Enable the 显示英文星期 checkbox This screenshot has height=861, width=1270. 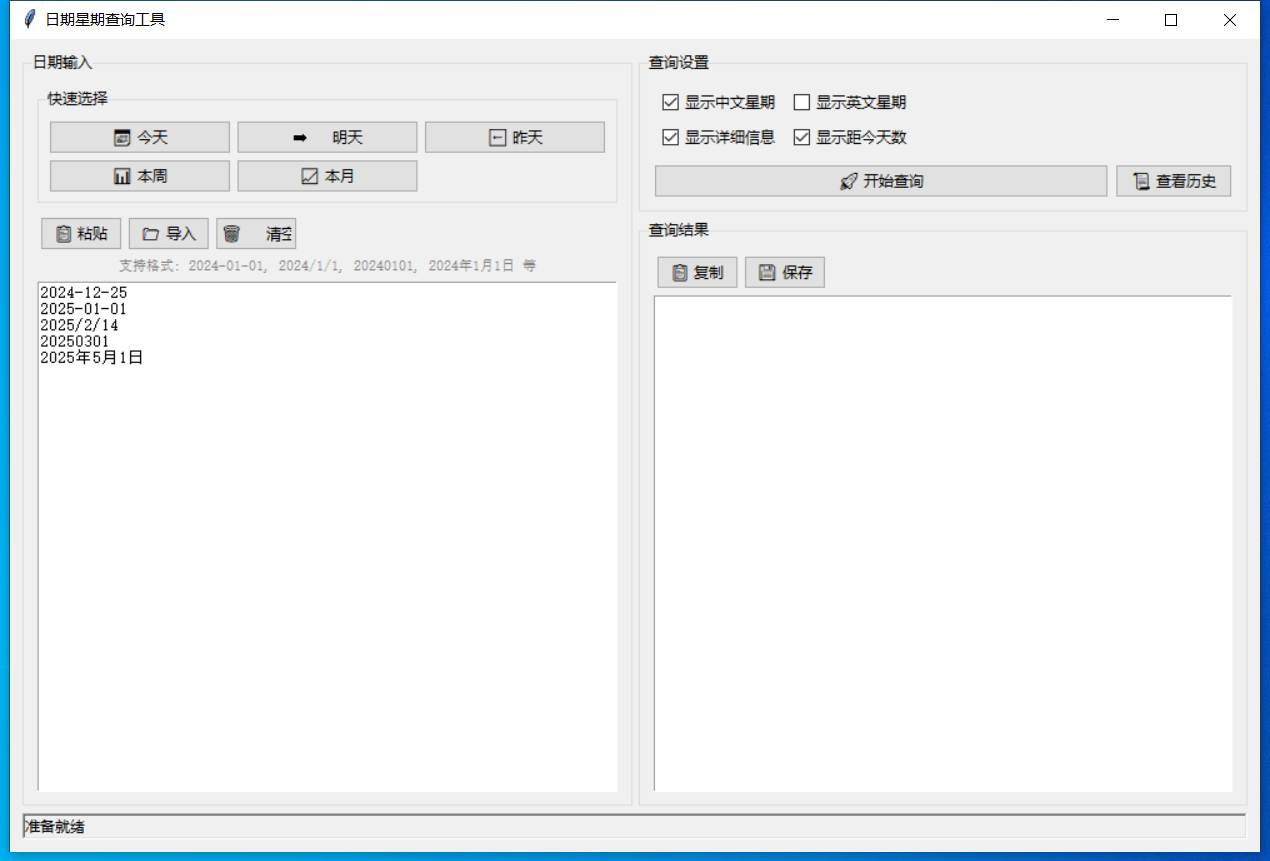click(x=850, y=102)
